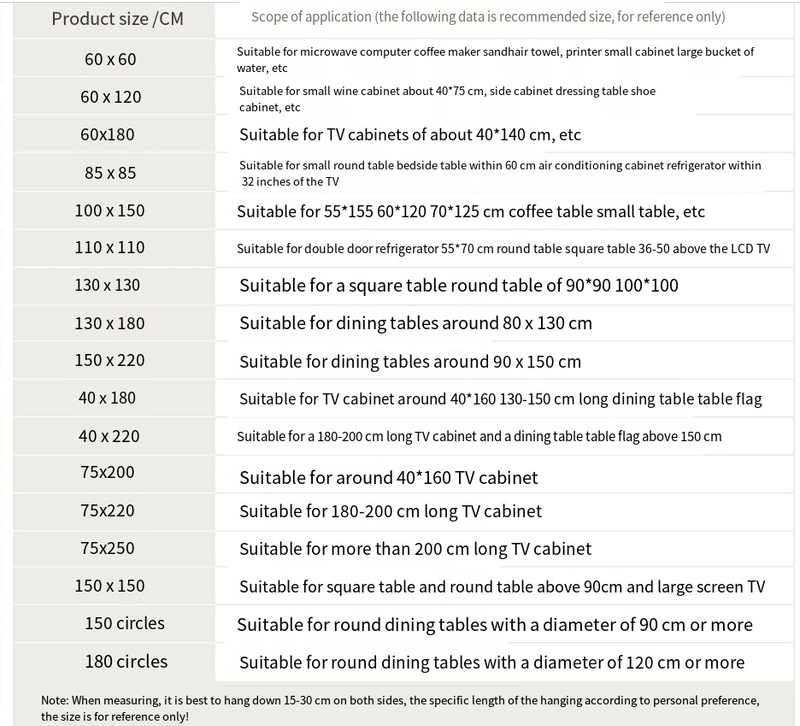Choose the 150 x 150 size cell
This screenshot has width=800, height=726.
point(110,586)
